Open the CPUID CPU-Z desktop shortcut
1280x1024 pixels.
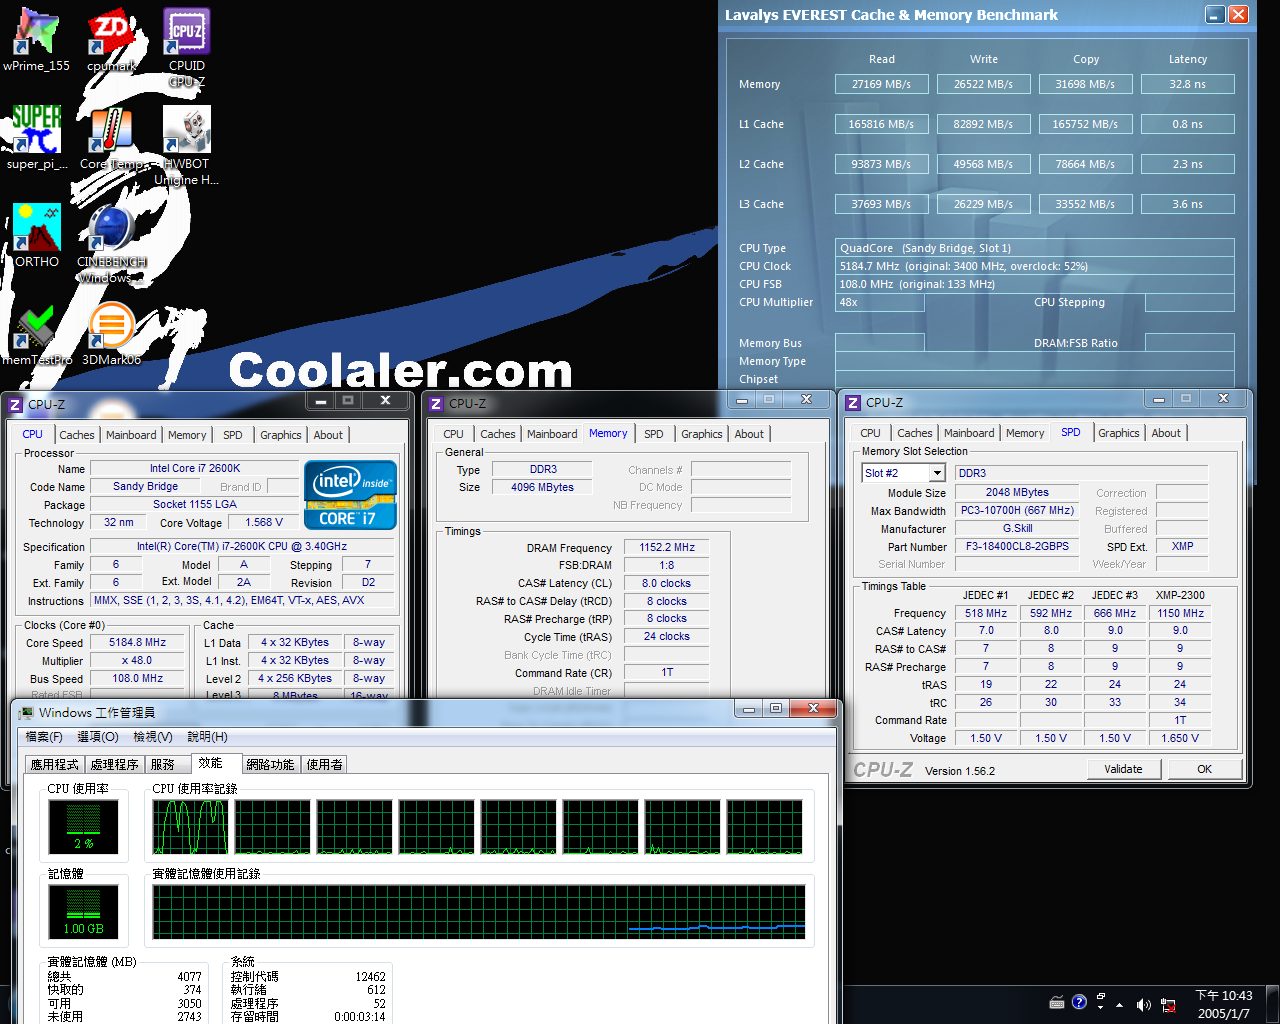click(187, 48)
